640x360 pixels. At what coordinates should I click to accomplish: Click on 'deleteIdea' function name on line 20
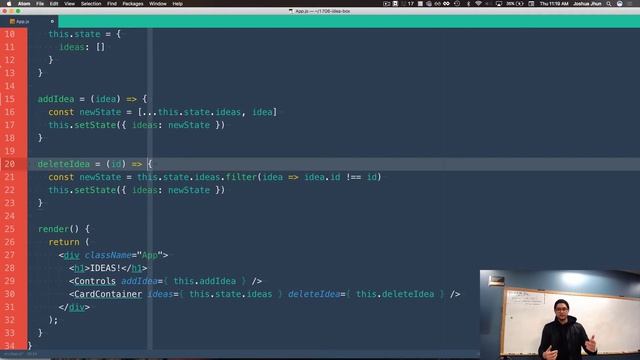[x=64, y=164]
